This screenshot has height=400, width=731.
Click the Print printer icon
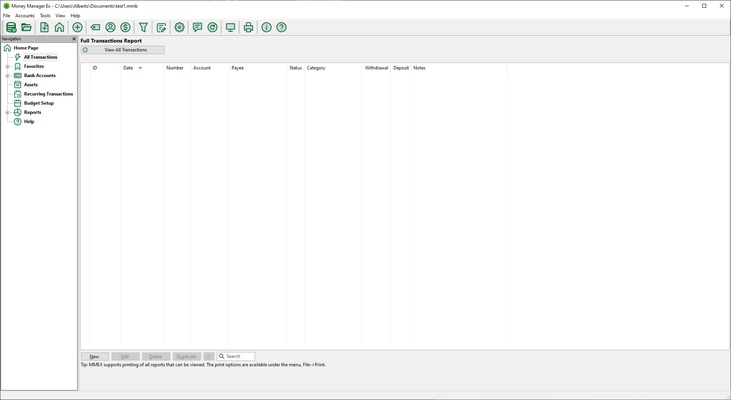248,28
